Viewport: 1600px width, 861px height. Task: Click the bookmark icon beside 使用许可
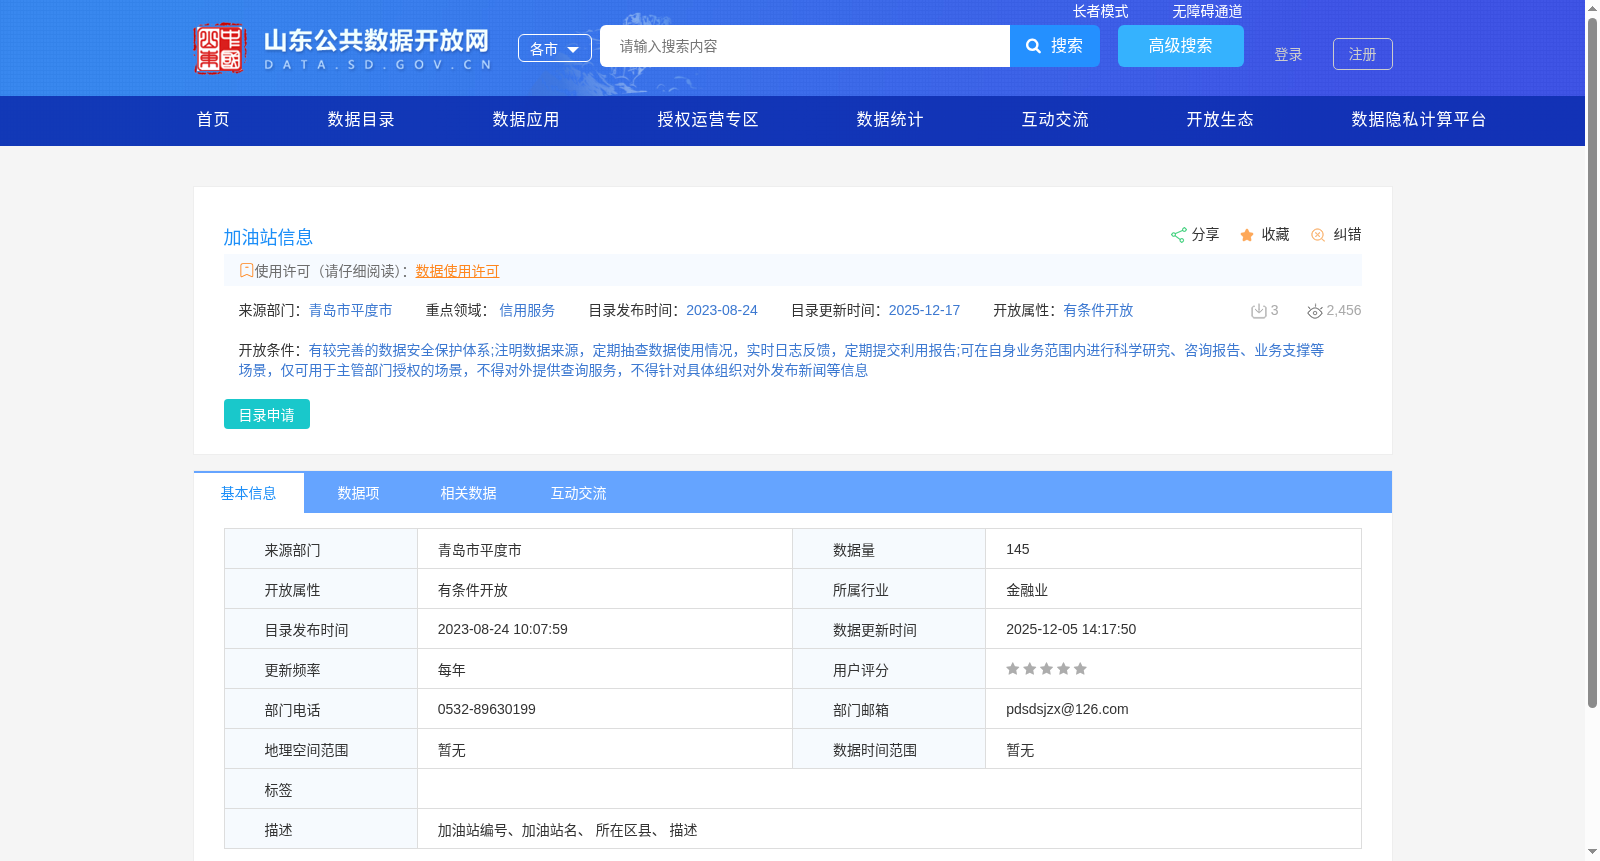click(246, 270)
